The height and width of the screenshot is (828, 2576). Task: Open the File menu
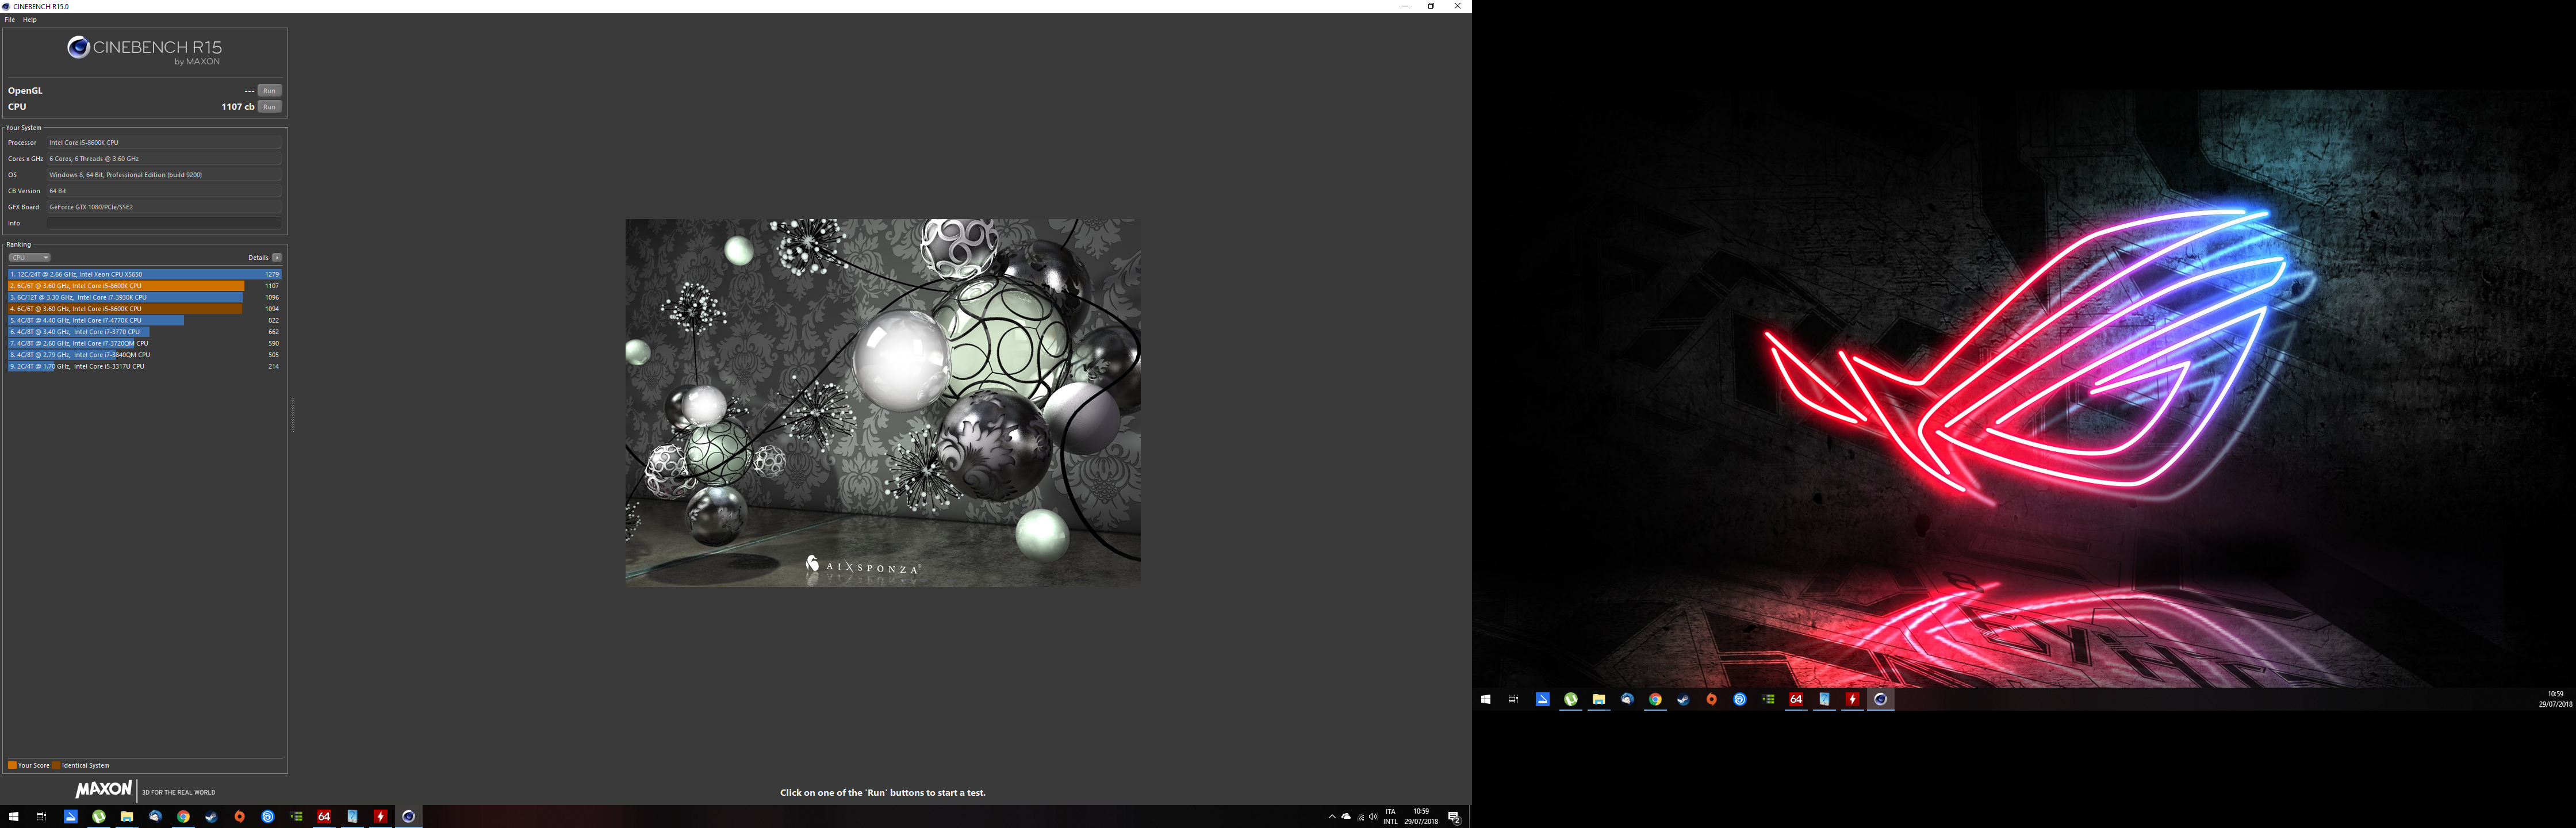click(10, 20)
